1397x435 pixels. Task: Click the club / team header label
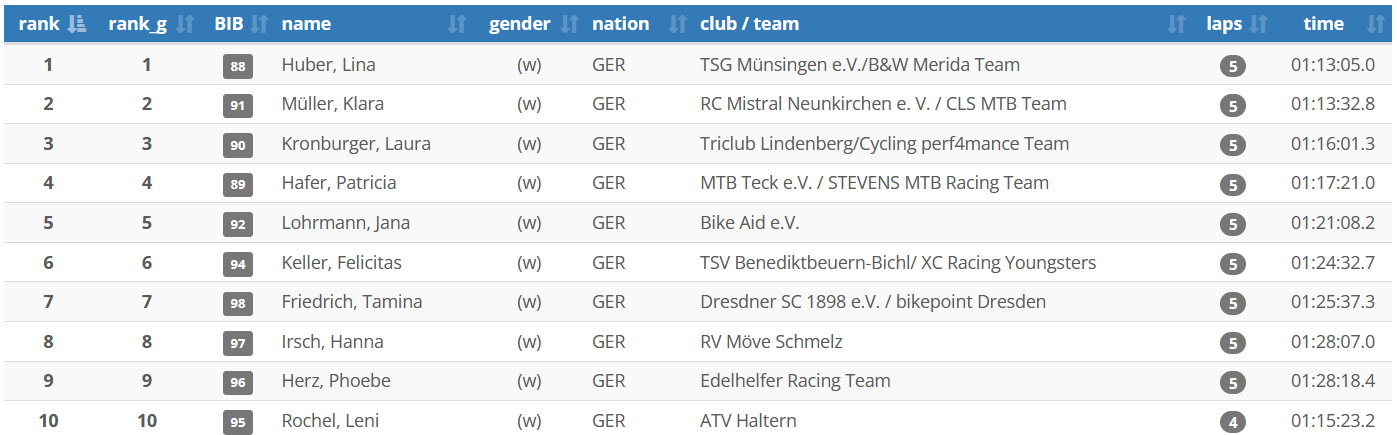749,24
